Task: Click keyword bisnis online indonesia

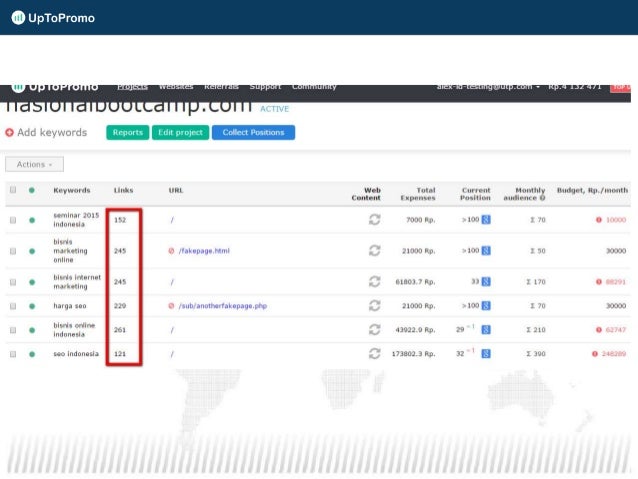Action: click(x=74, y=330)
